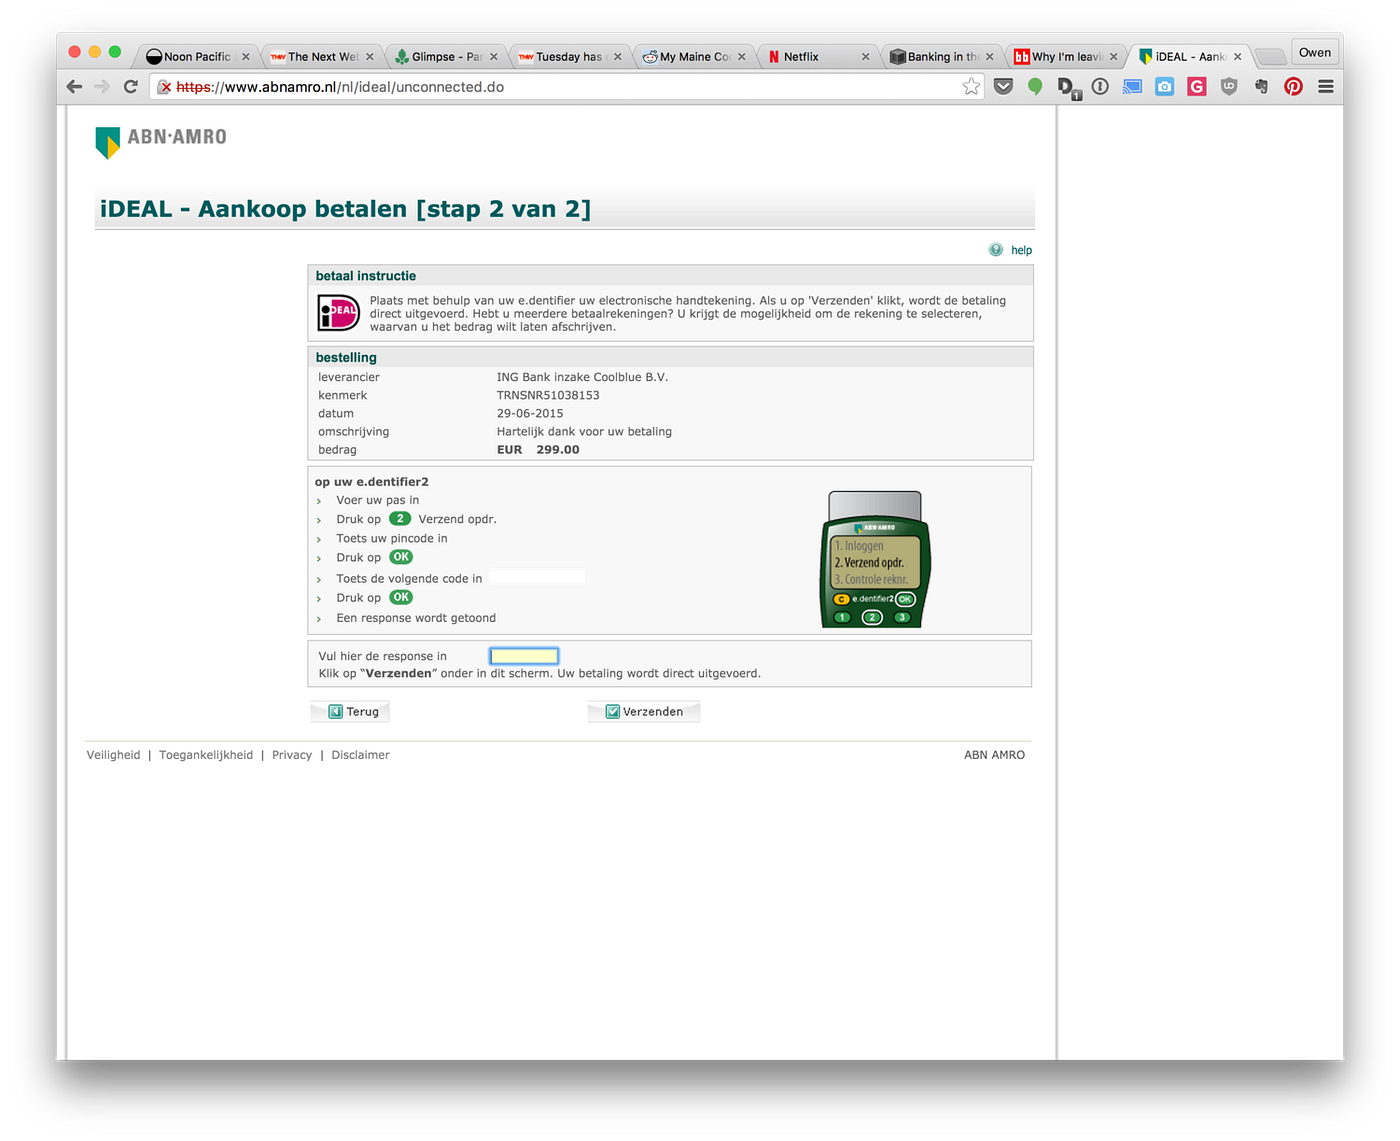Click the Terug button
Image resolution: width=1400 pixels, height=1141 pixels.
[350, 712]
